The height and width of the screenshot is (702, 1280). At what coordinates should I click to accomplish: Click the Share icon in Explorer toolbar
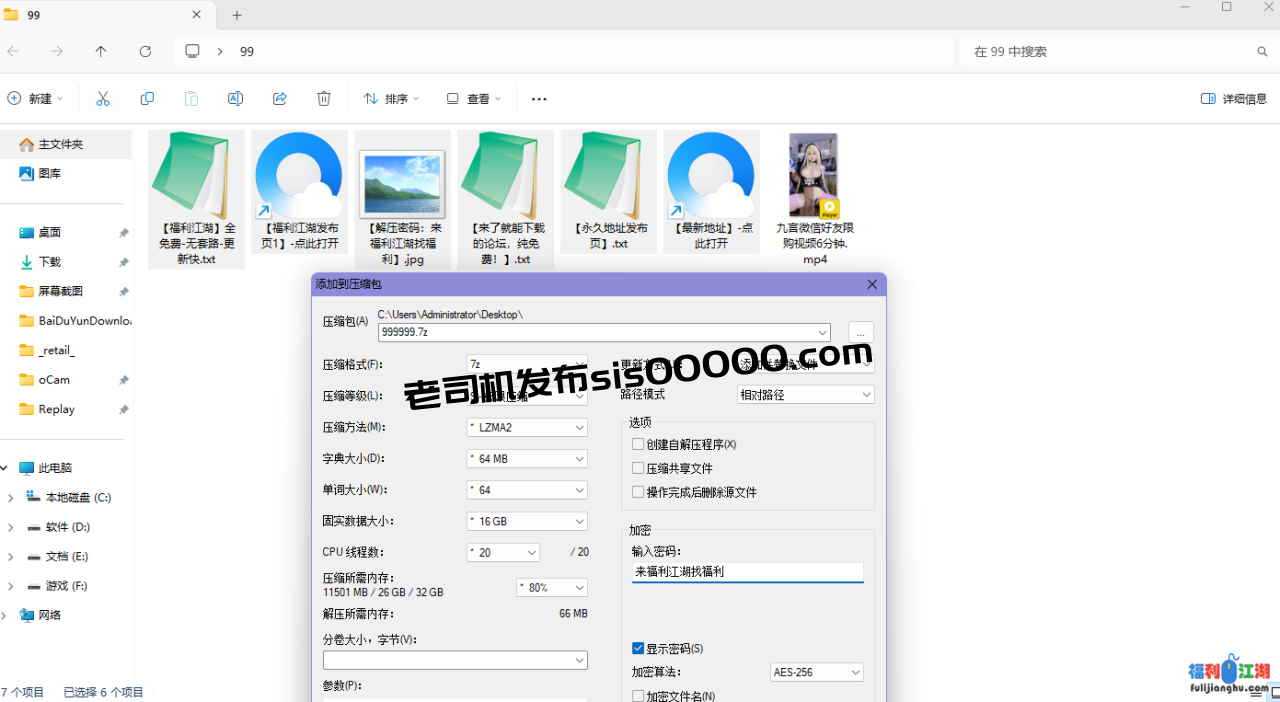pyautogui.click(x=279, y=98)
